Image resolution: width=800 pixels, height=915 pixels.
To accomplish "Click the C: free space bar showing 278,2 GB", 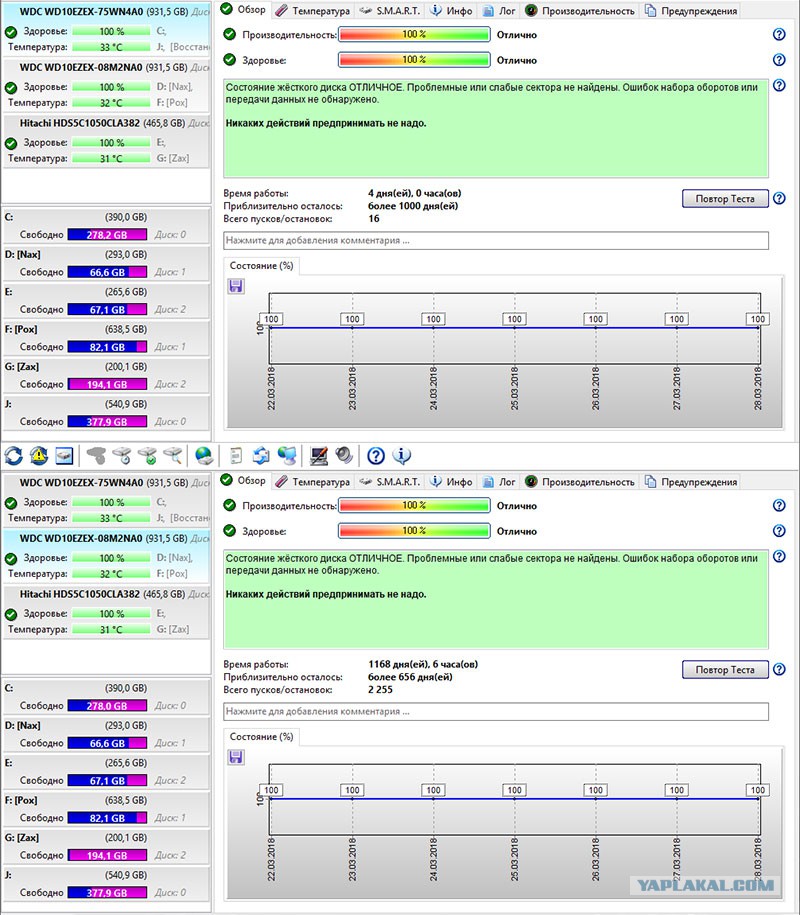I will 107,235.
